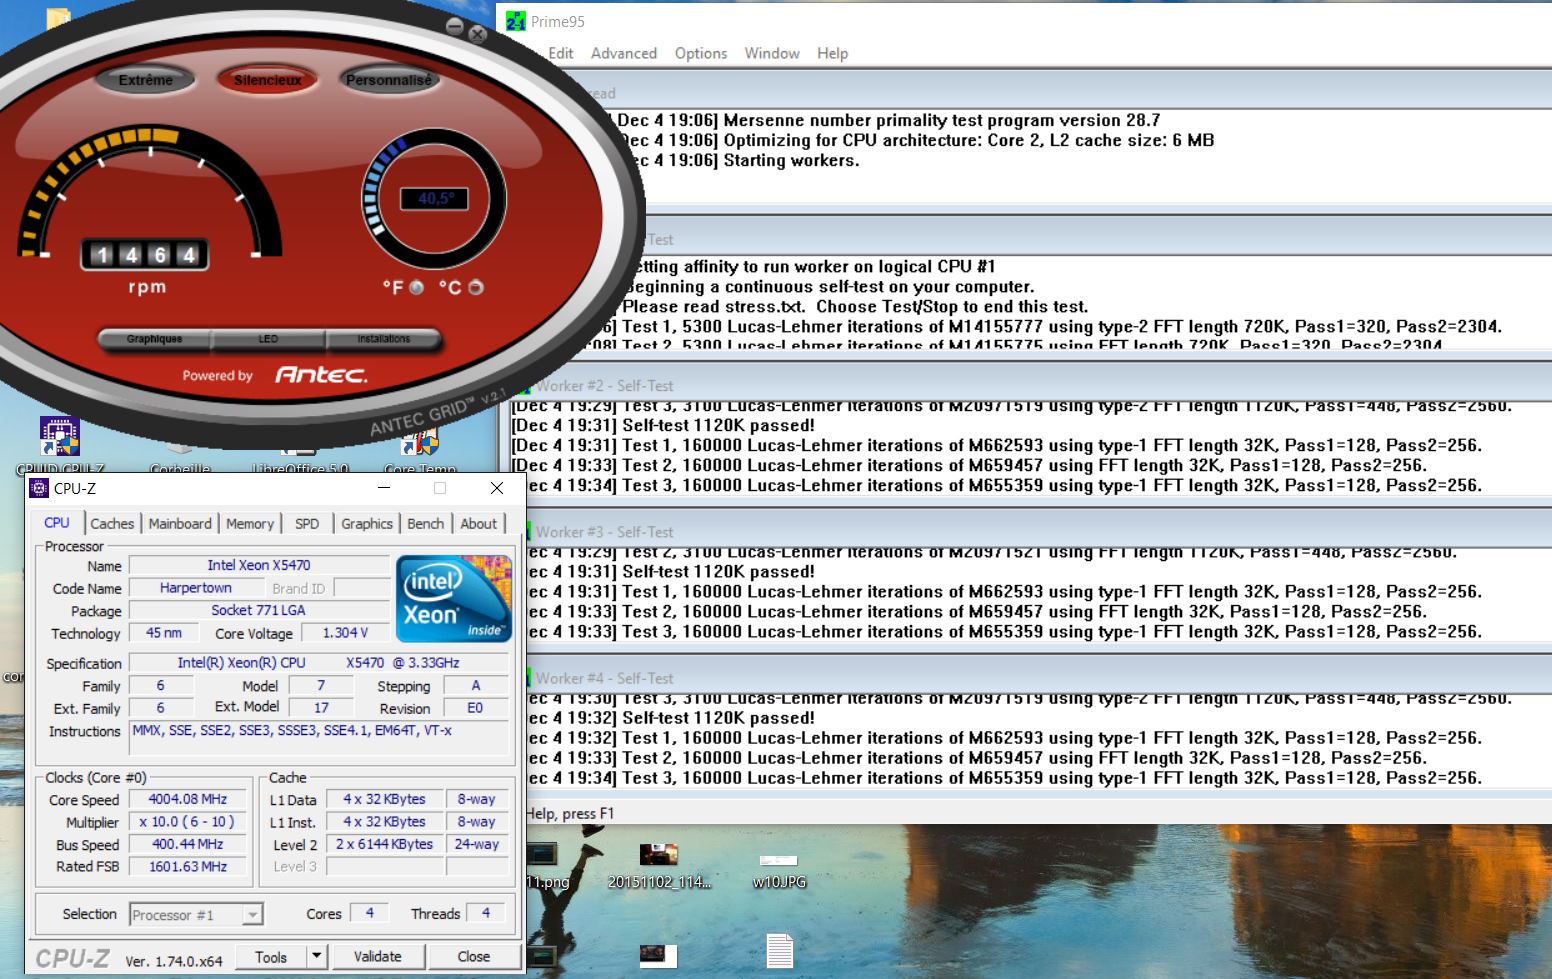Switch temperature unit to Fahrenheit
1552x979 pixels.
click(416, 287)
